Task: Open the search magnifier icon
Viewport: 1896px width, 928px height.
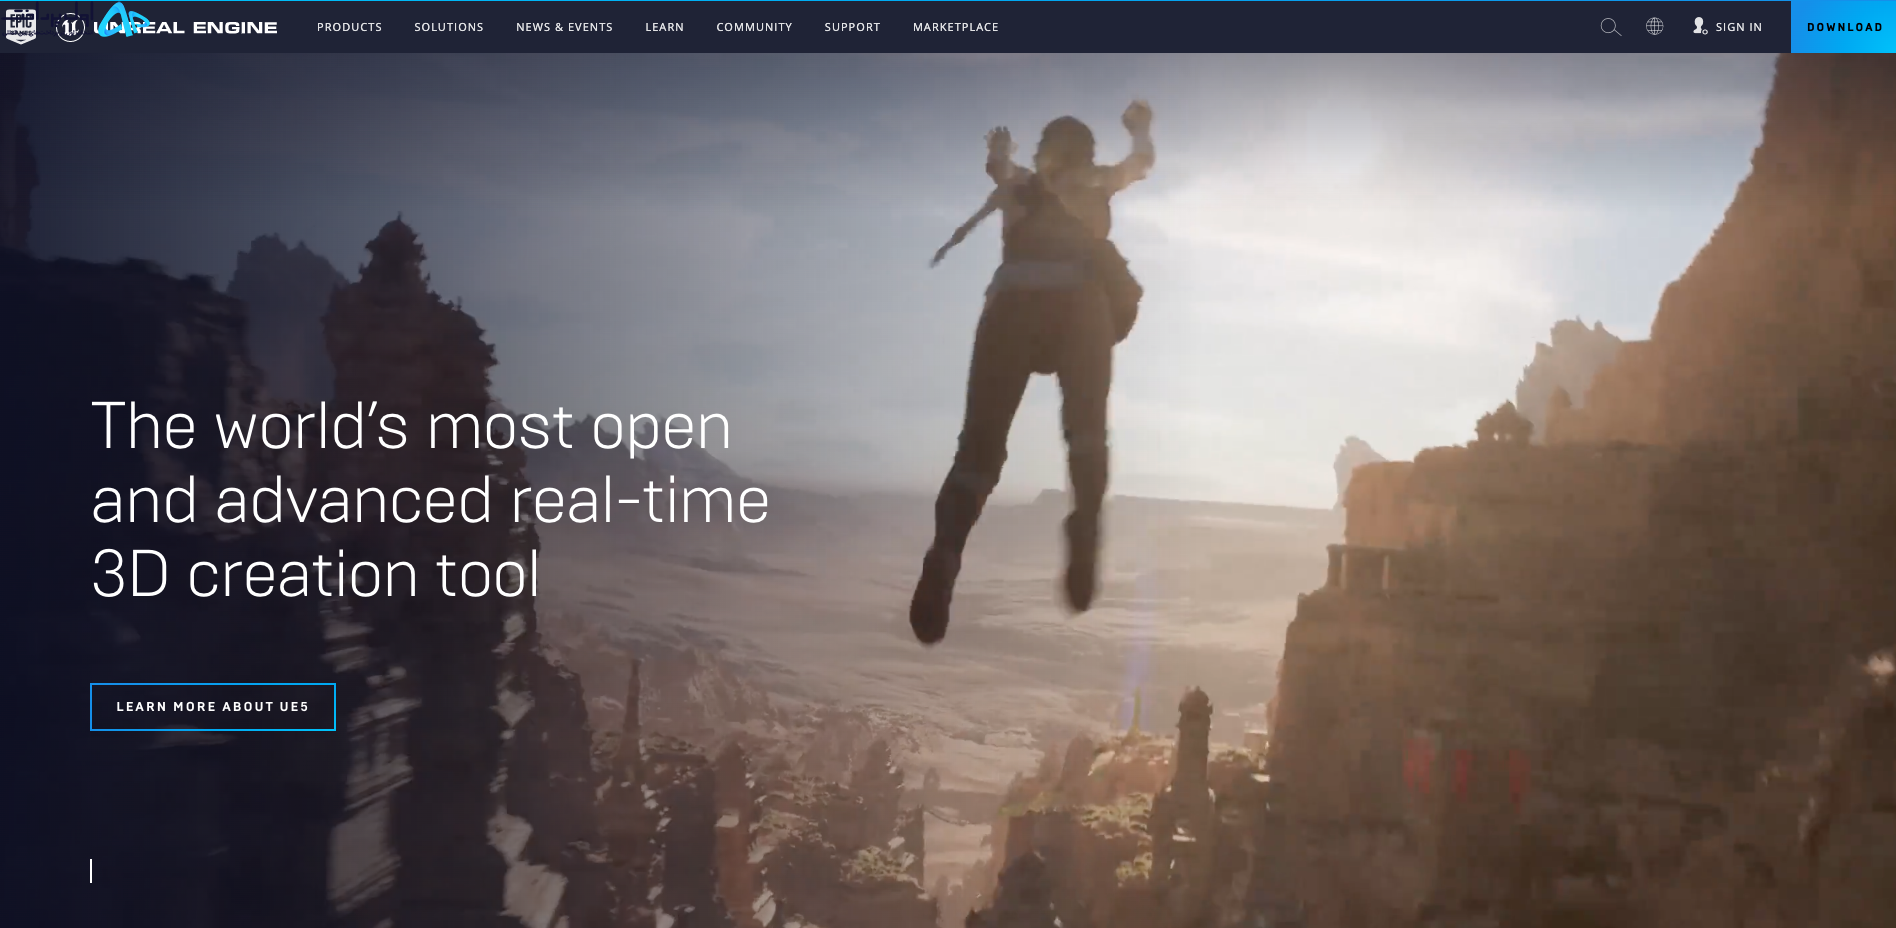Action: [x=1610, y=27]
